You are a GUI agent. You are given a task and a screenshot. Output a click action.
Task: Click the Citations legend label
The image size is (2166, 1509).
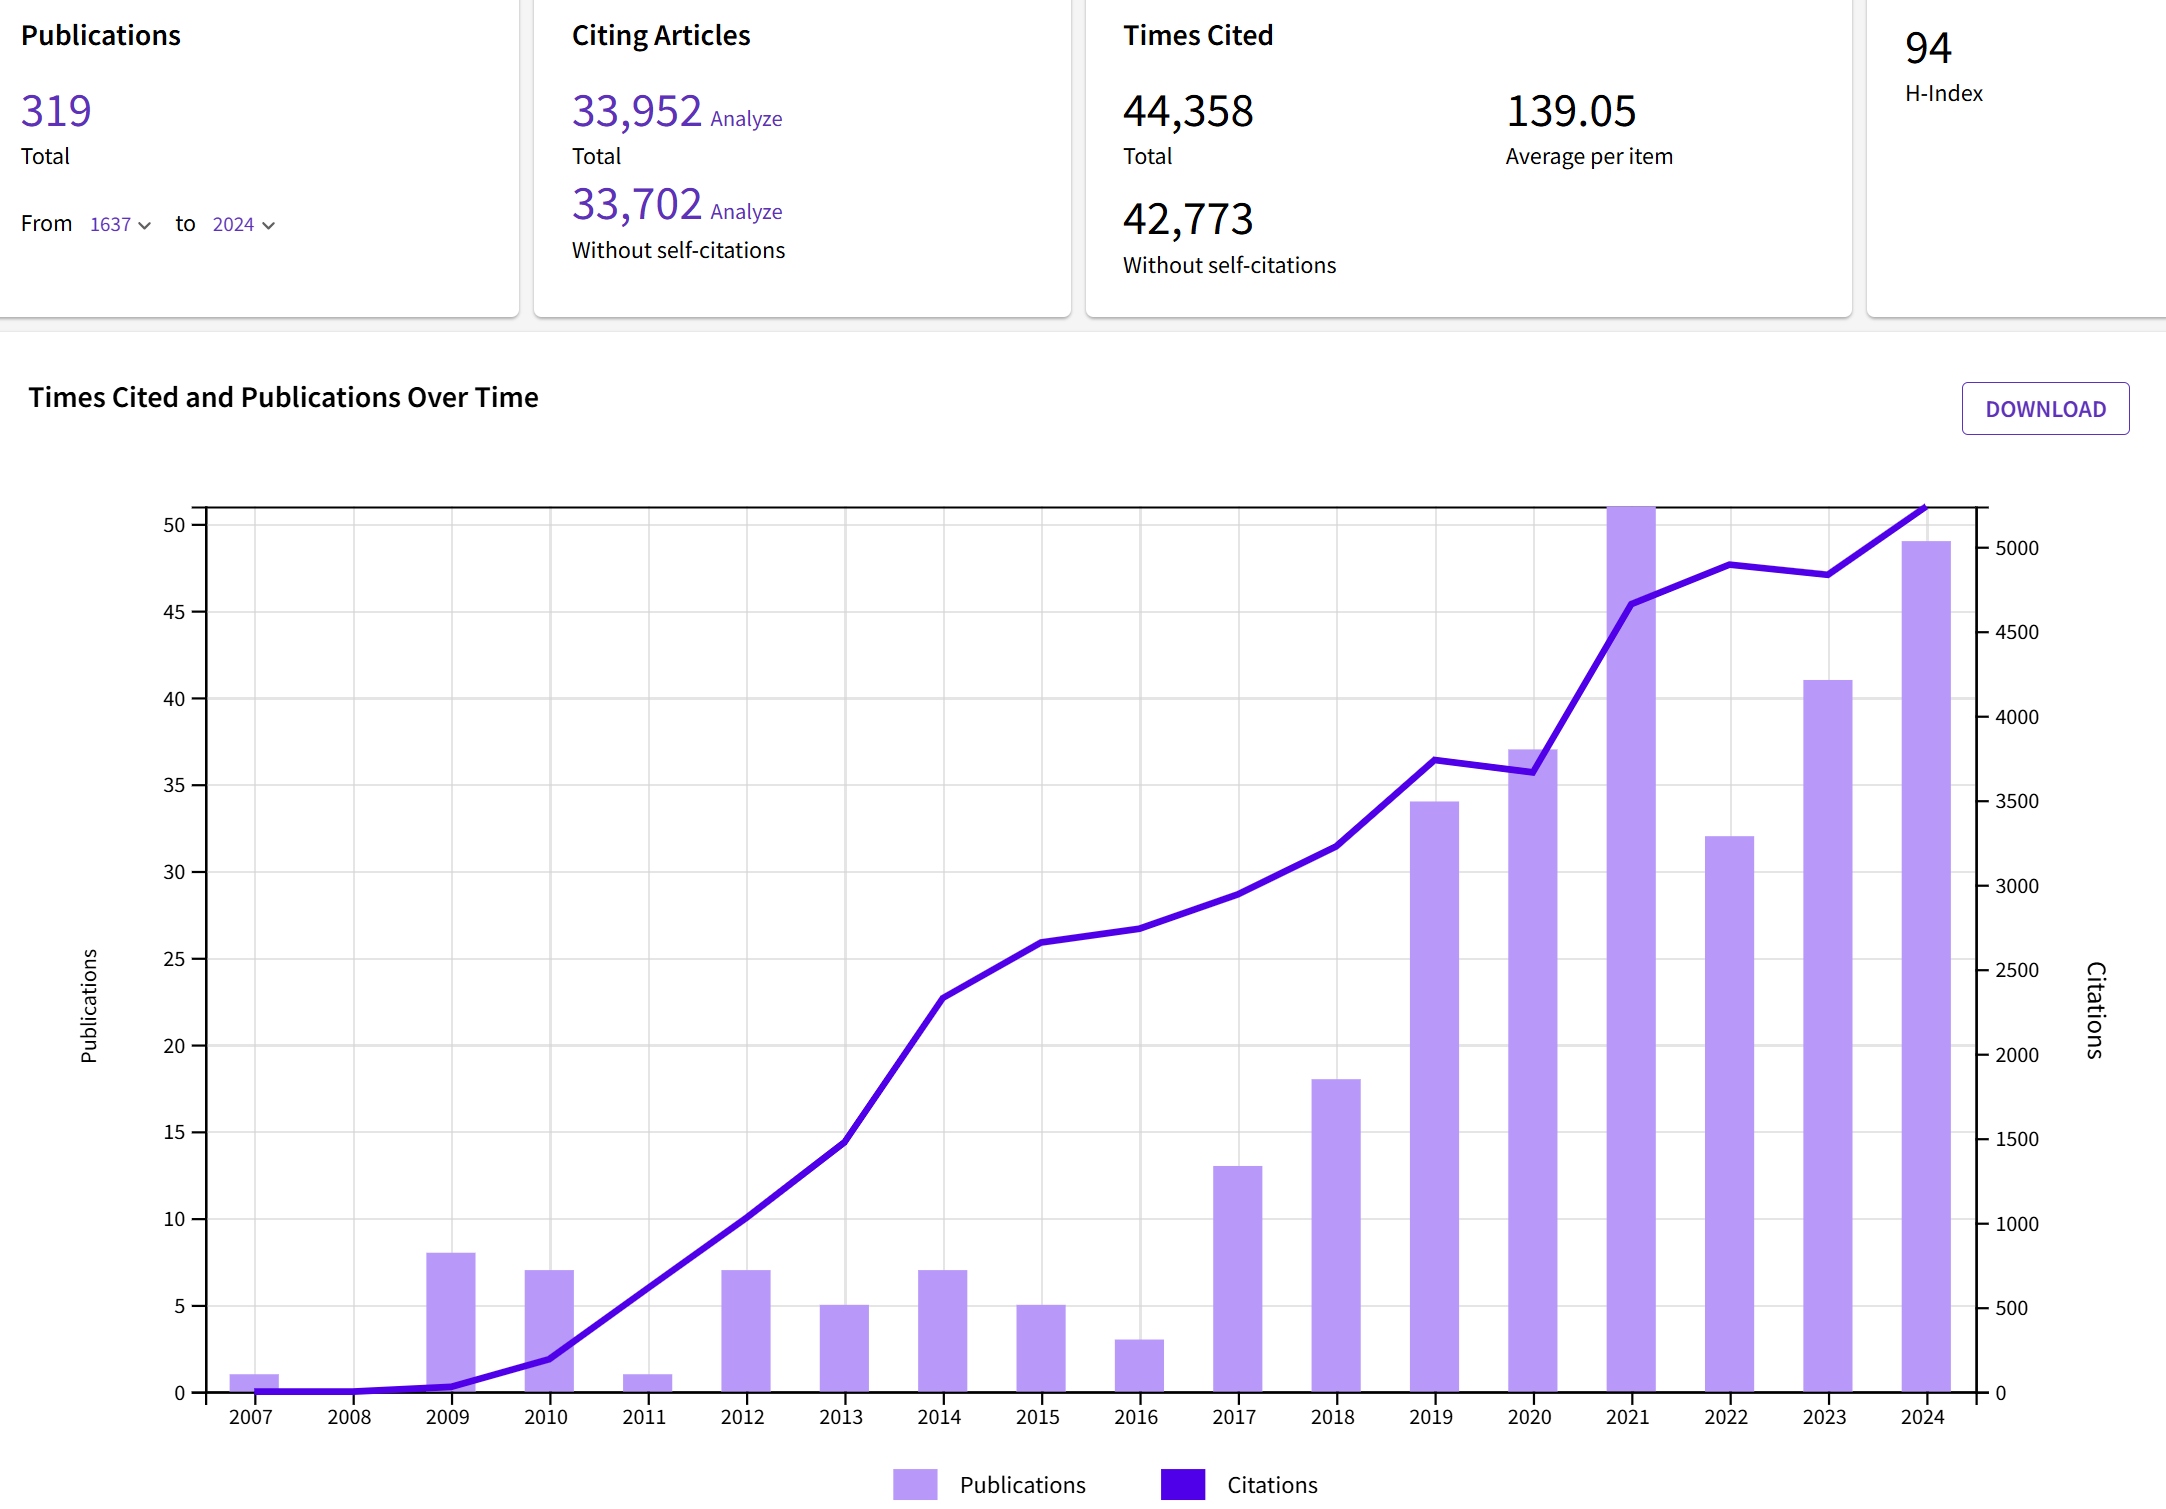tap(1272, 1485)
